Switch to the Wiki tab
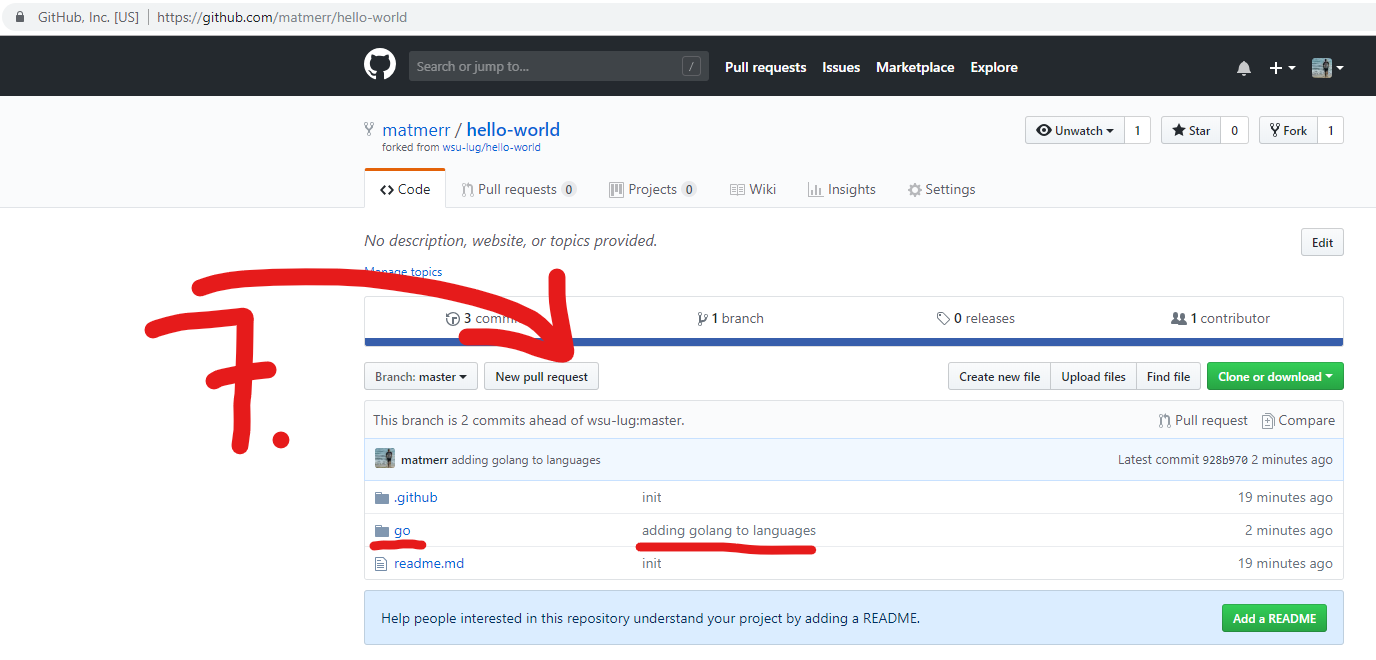The image size is (1376, 660). pyautogui.click(x=752, y=189)
